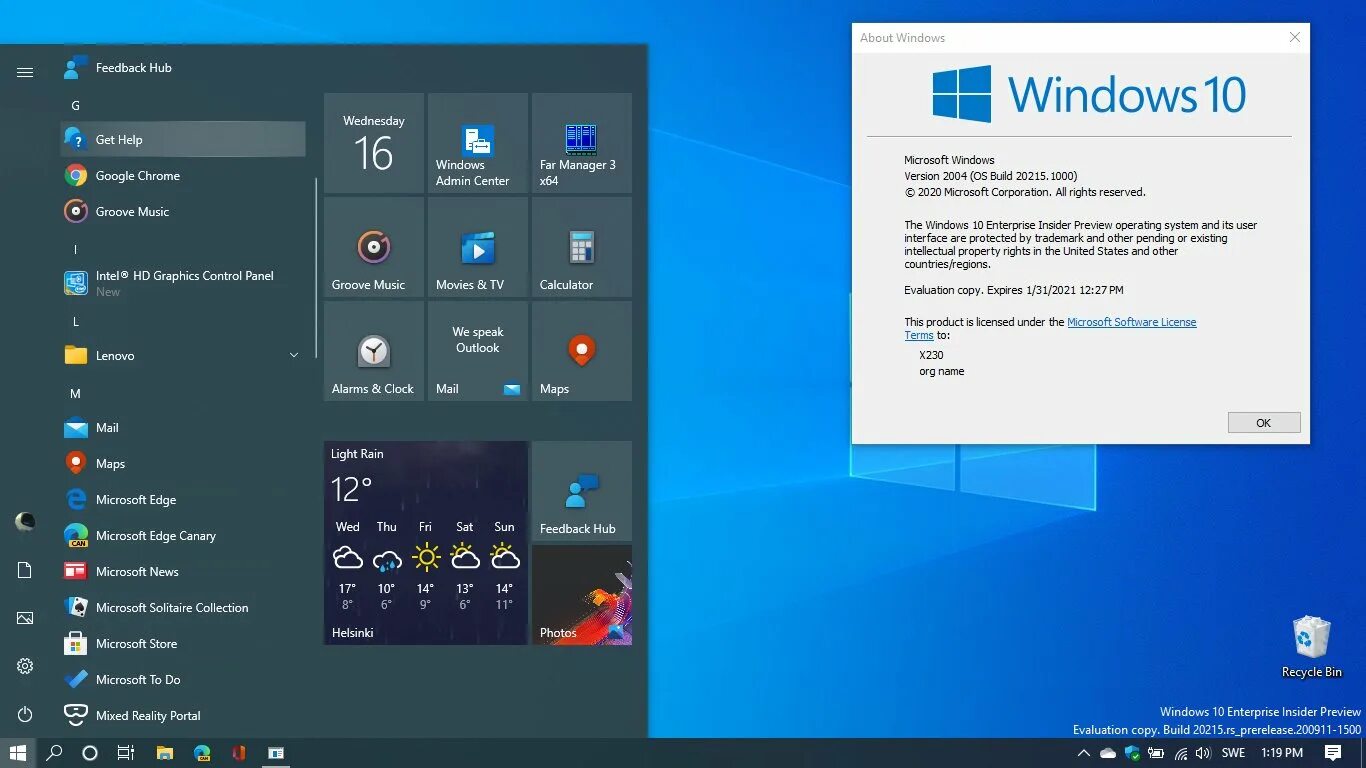Open the Far Manager 3 x64 tile
The width and height of the screenshot is (1366, 768).
point(582,143)
